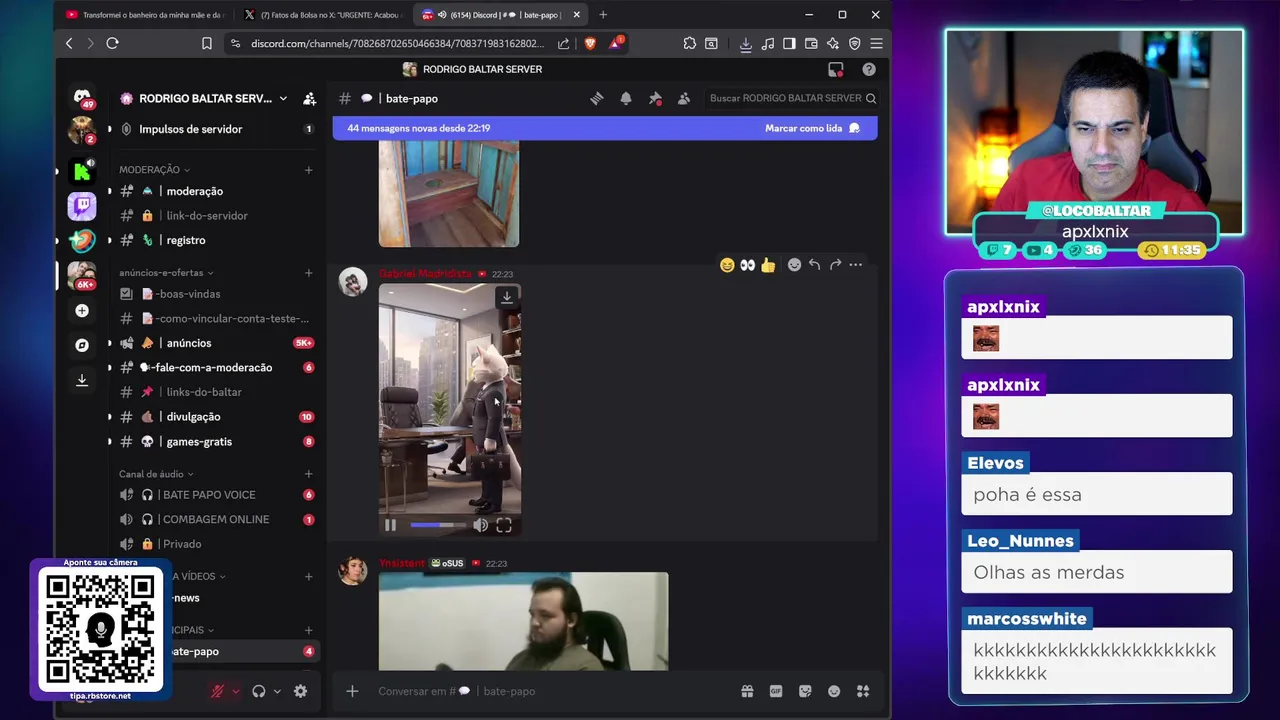
Task: Forward Gabriel Madridista's message
Action: [835, 265]
